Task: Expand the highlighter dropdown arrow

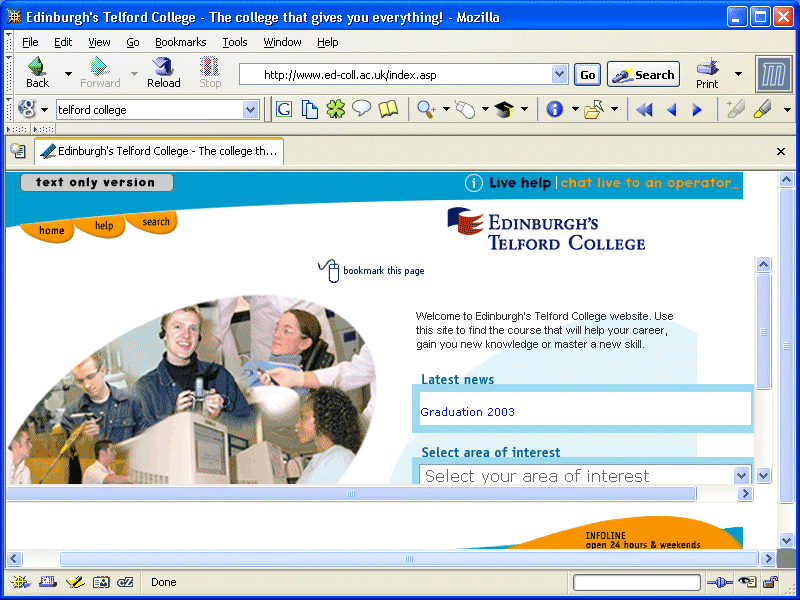Action: coord(786,109)
